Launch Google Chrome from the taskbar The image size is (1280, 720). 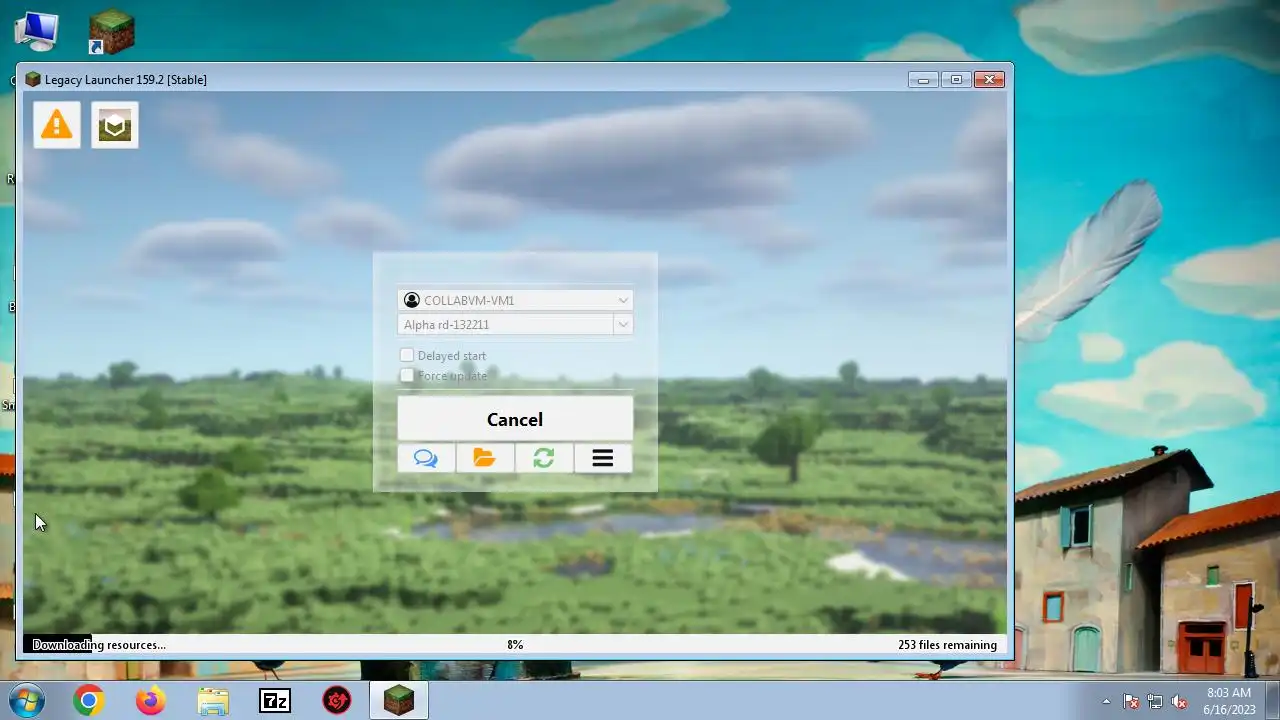coord(88,701)
